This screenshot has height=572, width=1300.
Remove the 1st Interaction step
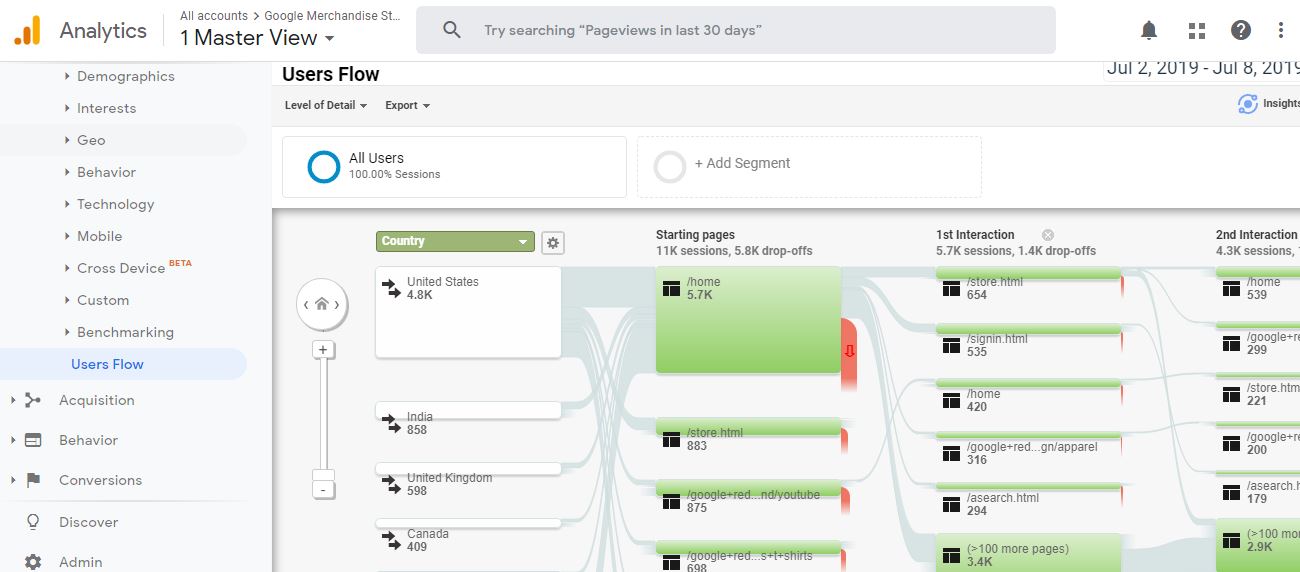[x=1048, y=235]
